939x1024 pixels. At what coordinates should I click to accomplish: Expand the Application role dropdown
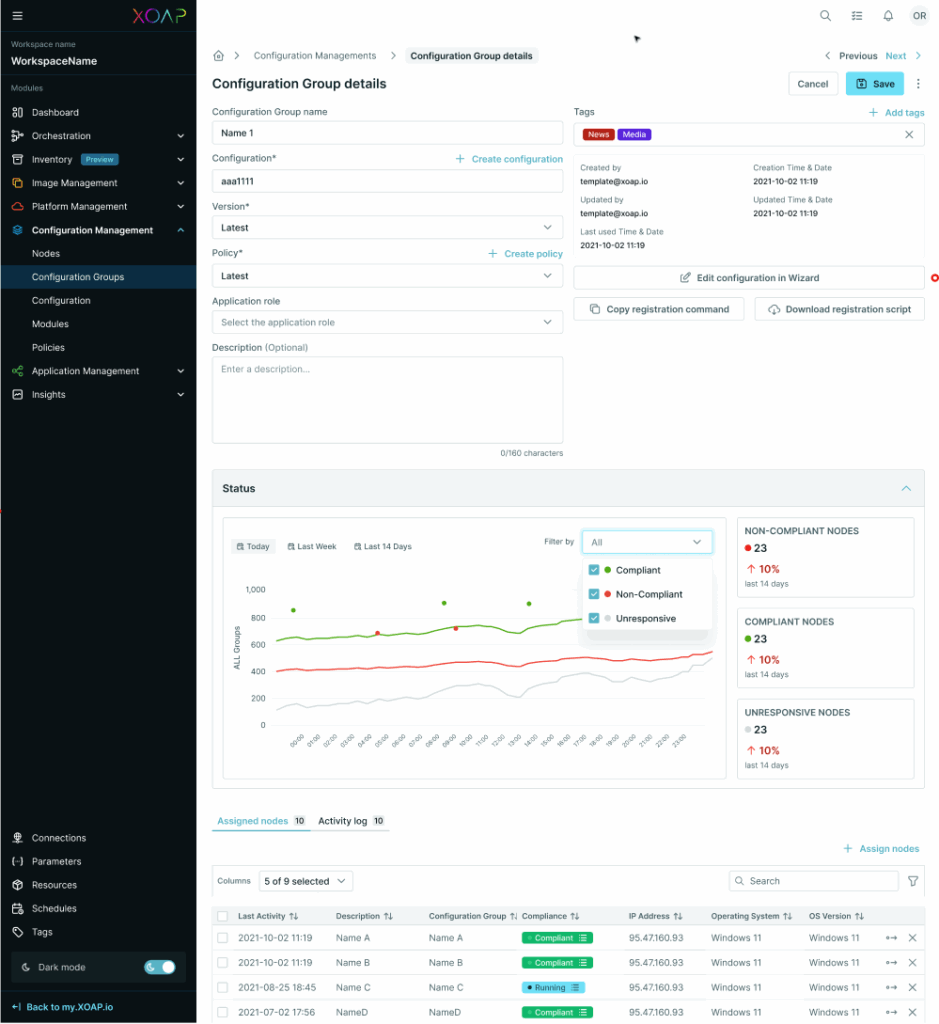384,324
